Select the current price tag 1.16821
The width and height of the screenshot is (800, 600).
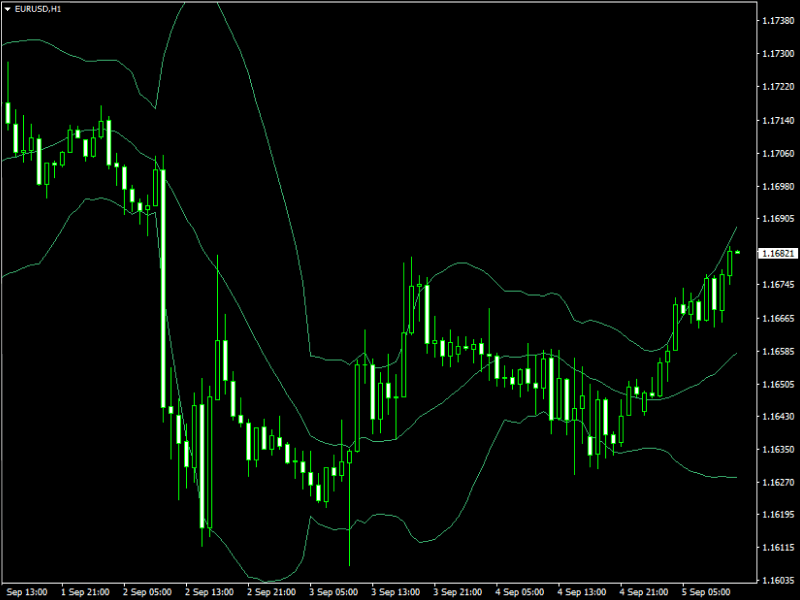[777, 254]
